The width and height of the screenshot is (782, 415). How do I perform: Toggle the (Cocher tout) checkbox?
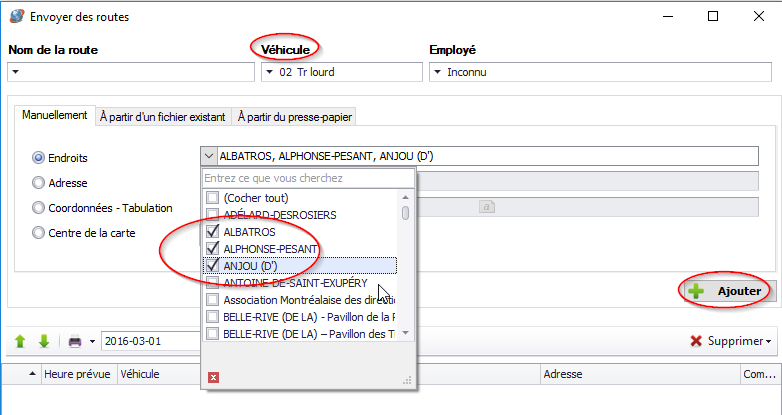212,197
